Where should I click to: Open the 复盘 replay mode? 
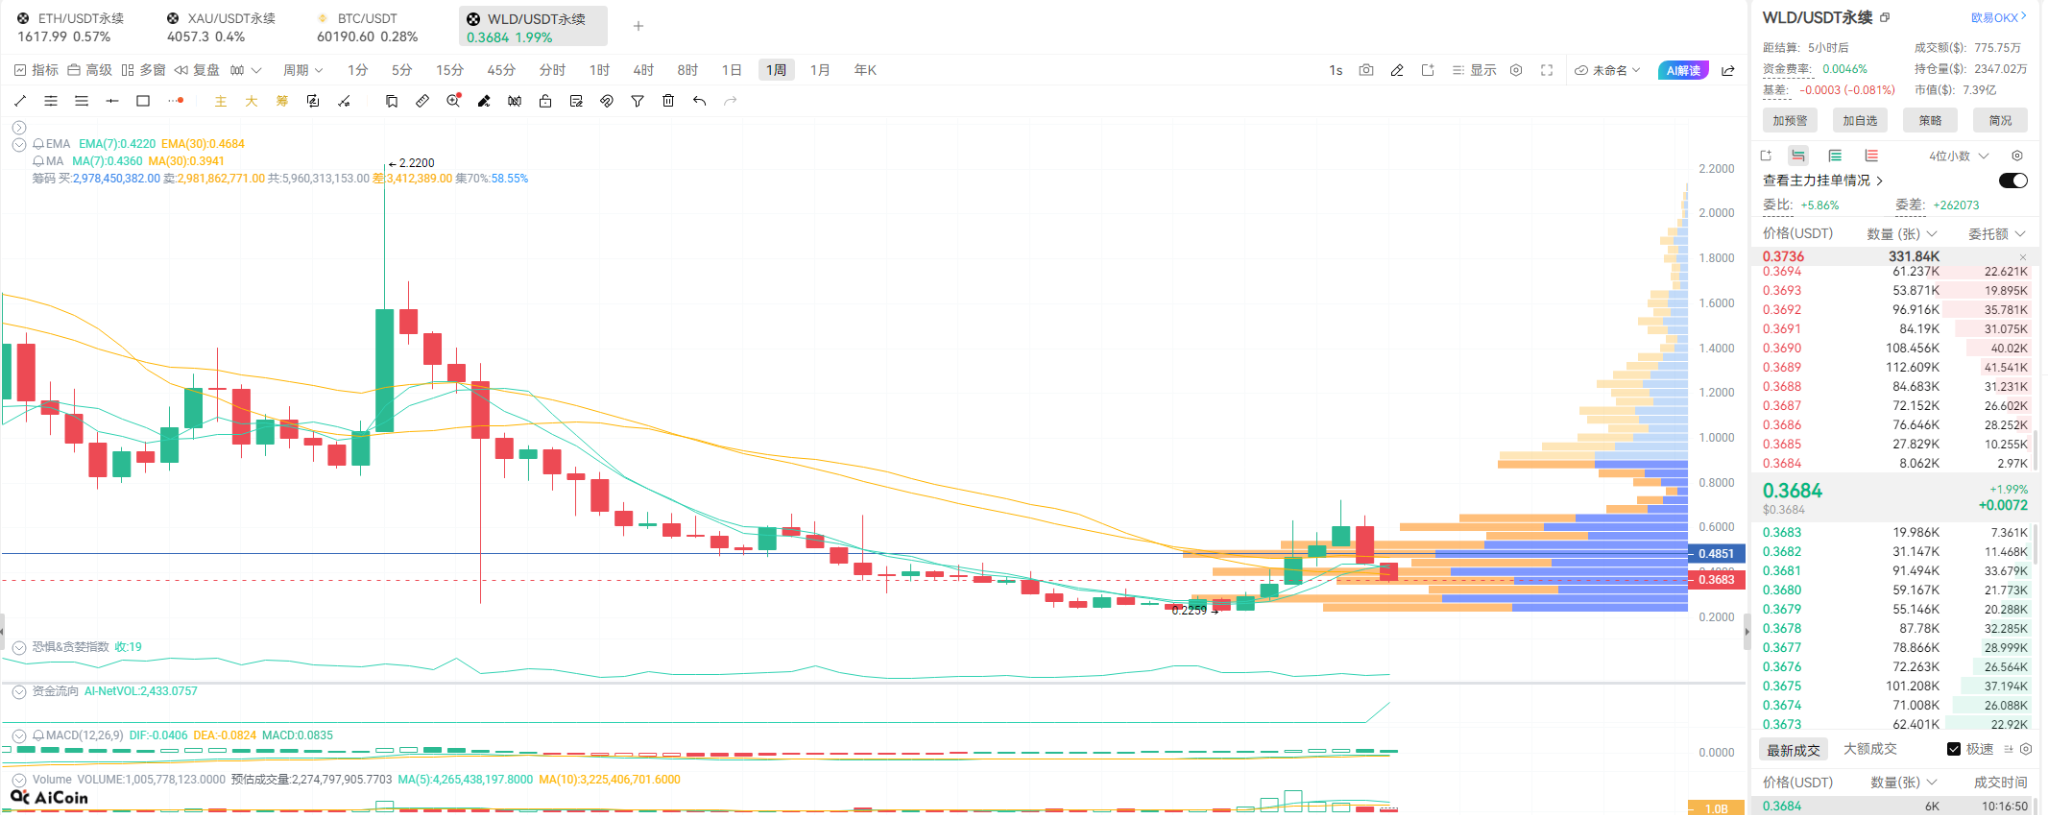pos(196,70)
